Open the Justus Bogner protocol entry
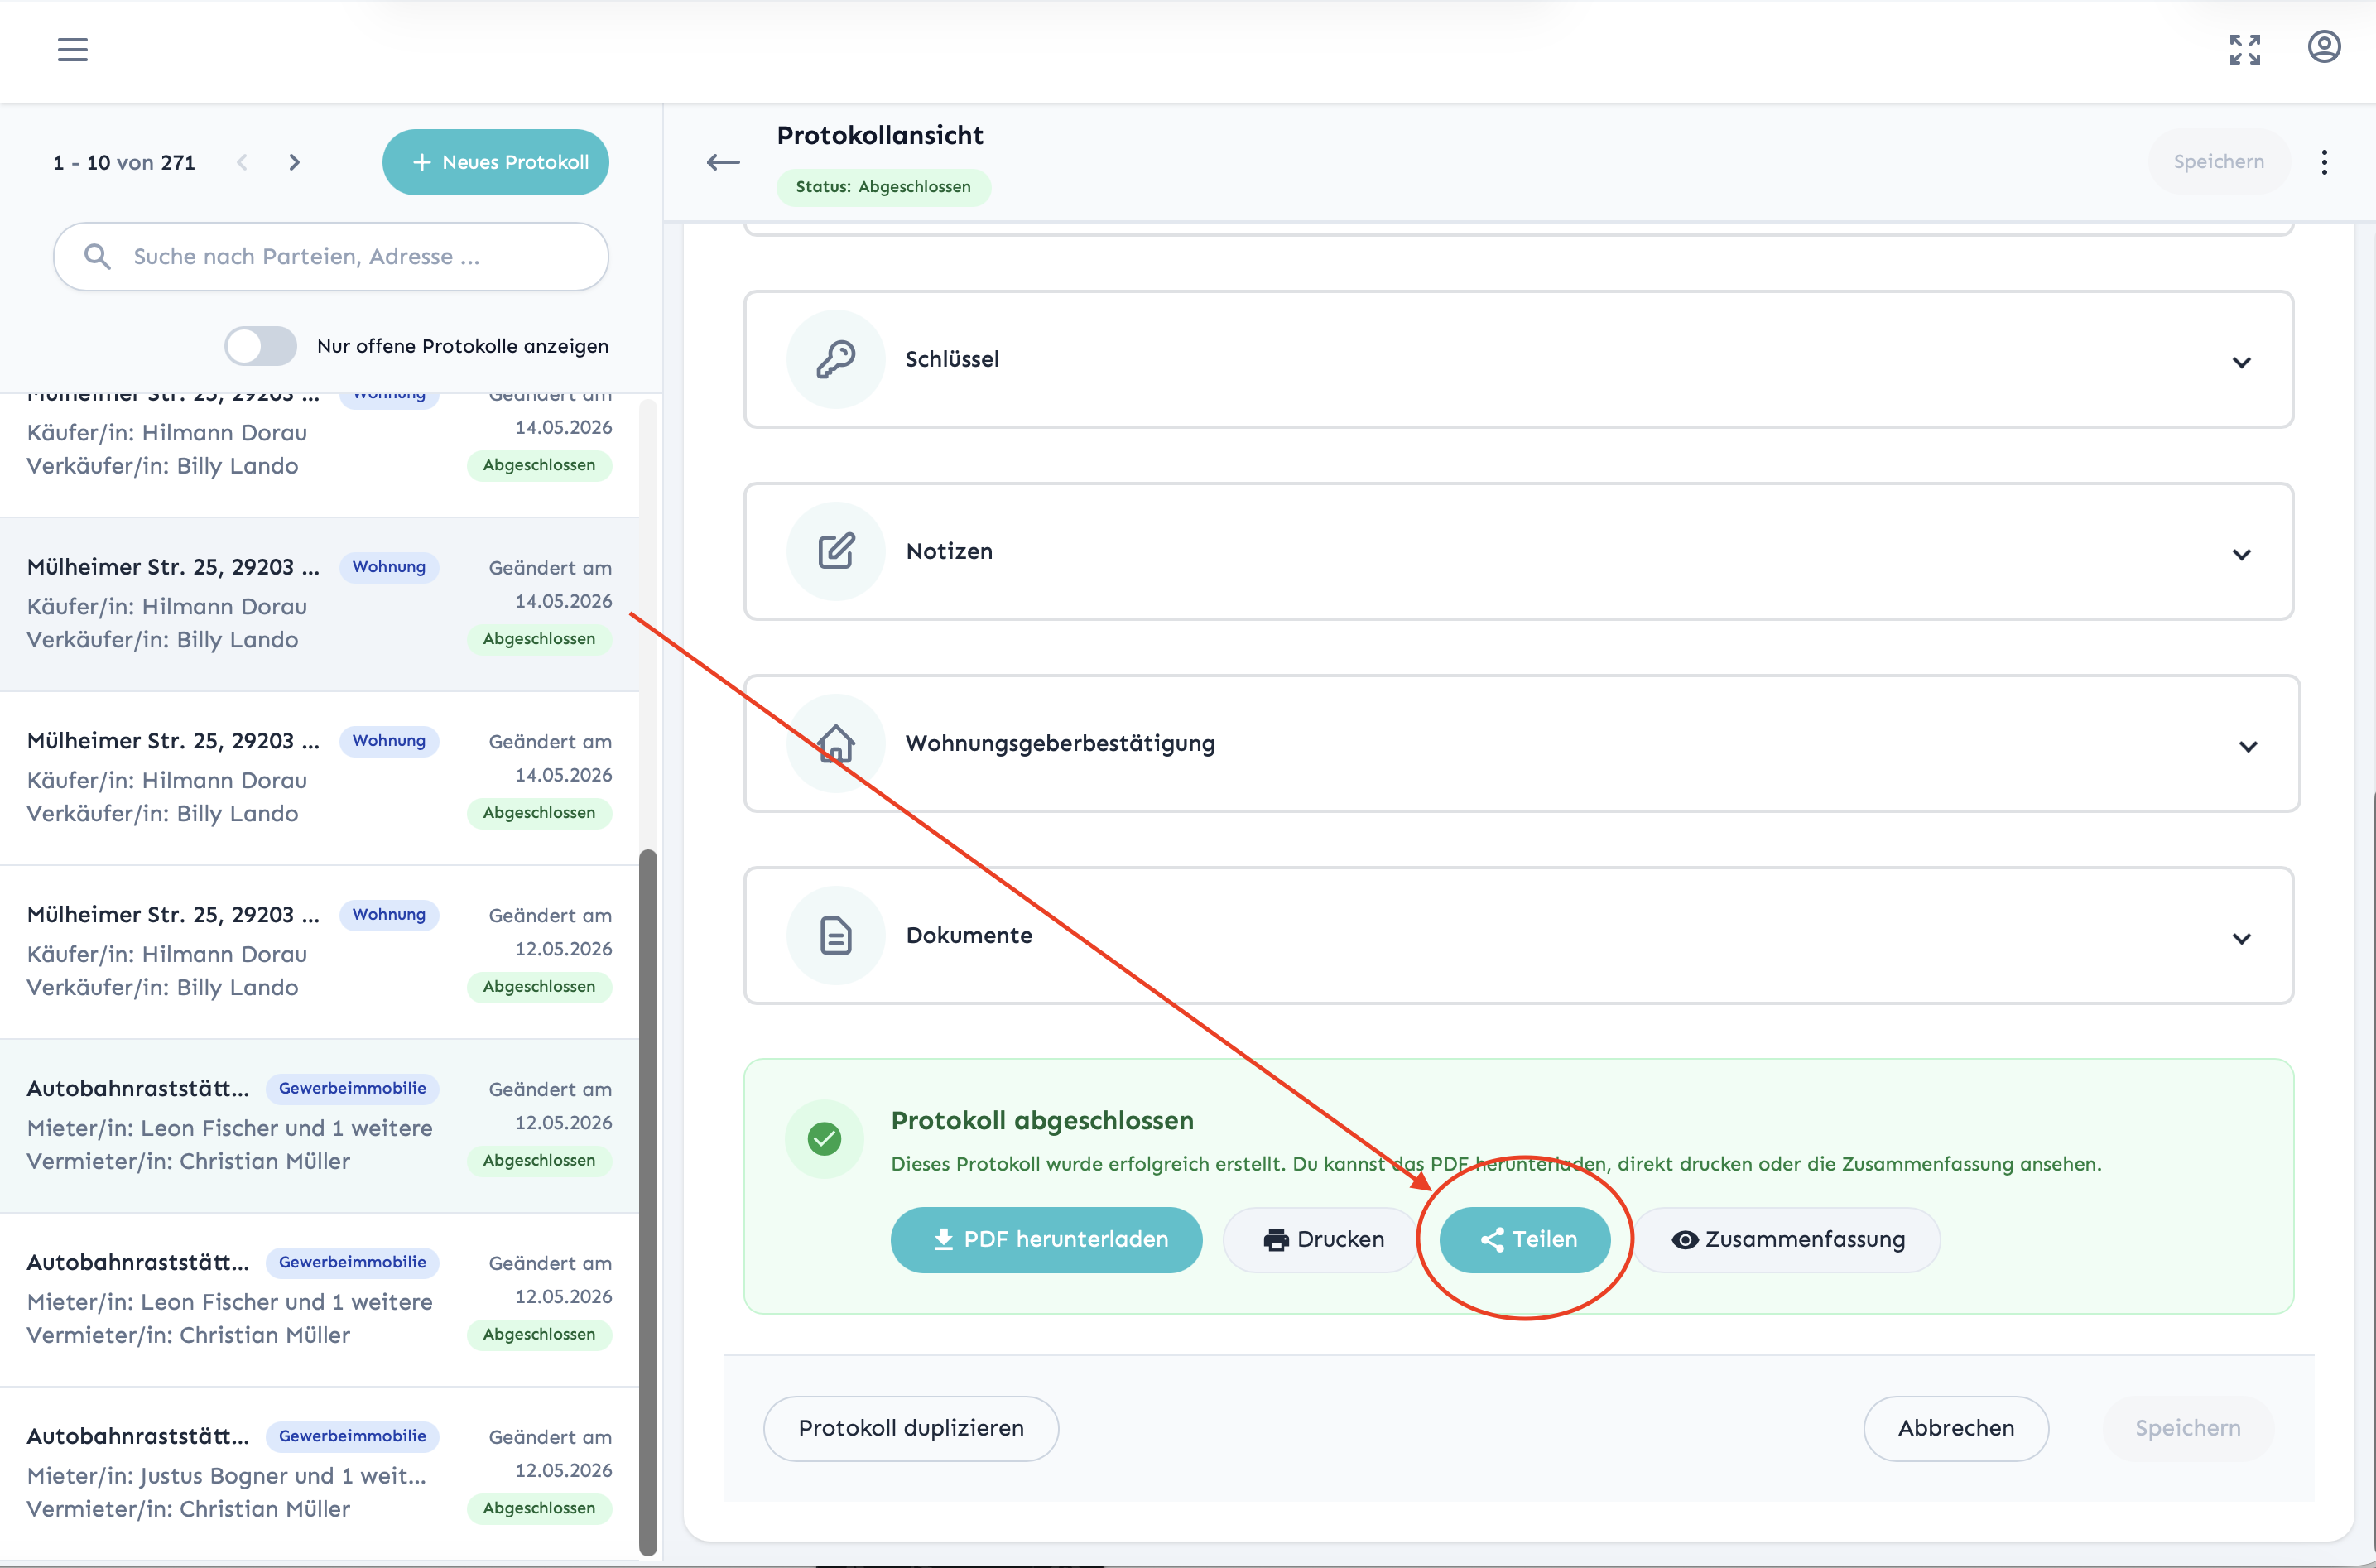This screenshot has height=1568, width=2376. click(319, 1474)
